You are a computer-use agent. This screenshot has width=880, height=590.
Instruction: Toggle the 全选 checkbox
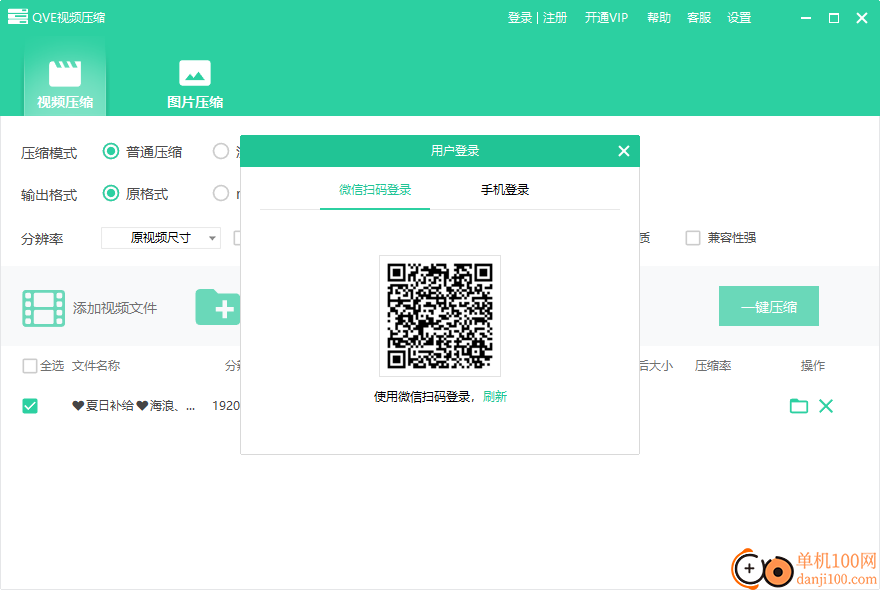coord(30,366)
